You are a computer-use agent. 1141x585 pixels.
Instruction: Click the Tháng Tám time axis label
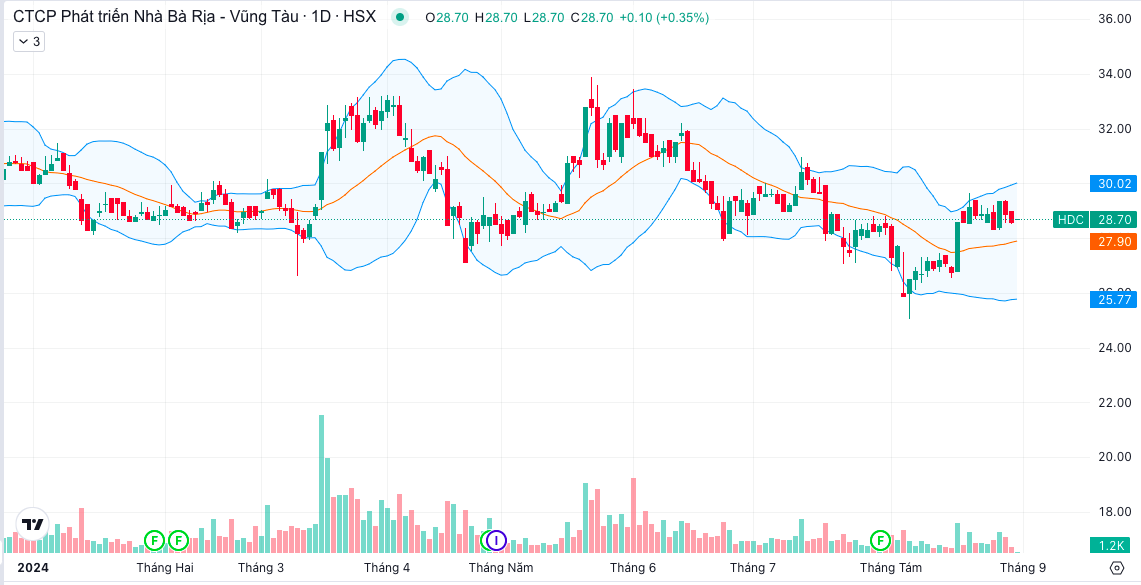(x=891, y=568)
